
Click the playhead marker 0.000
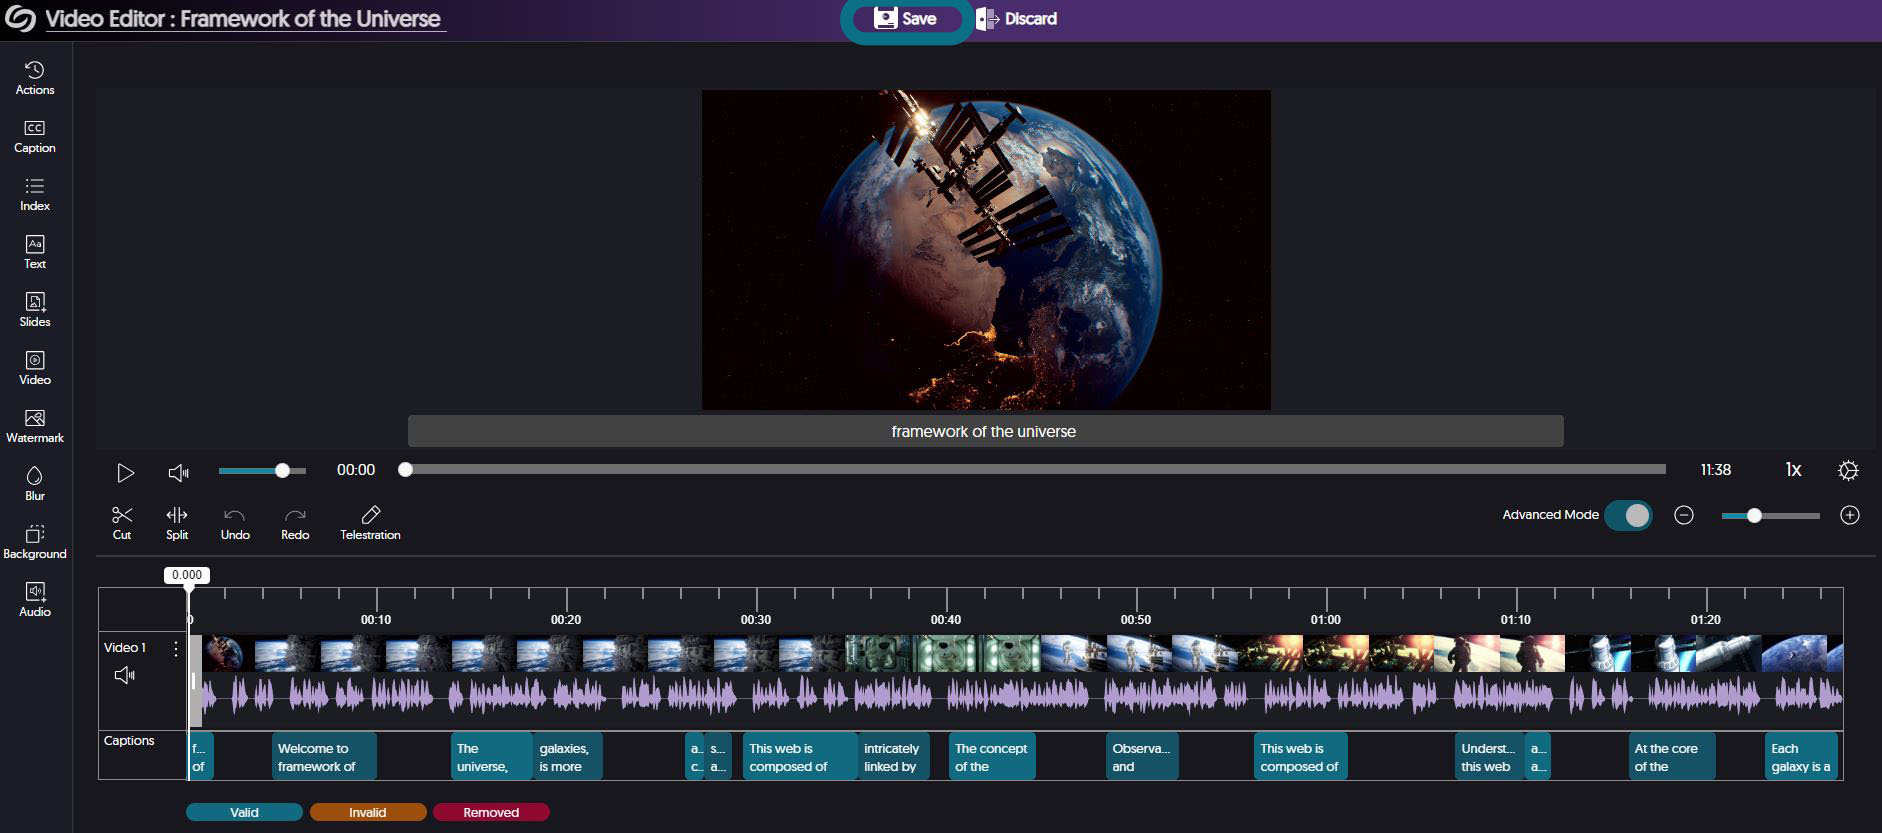[187, 575]
